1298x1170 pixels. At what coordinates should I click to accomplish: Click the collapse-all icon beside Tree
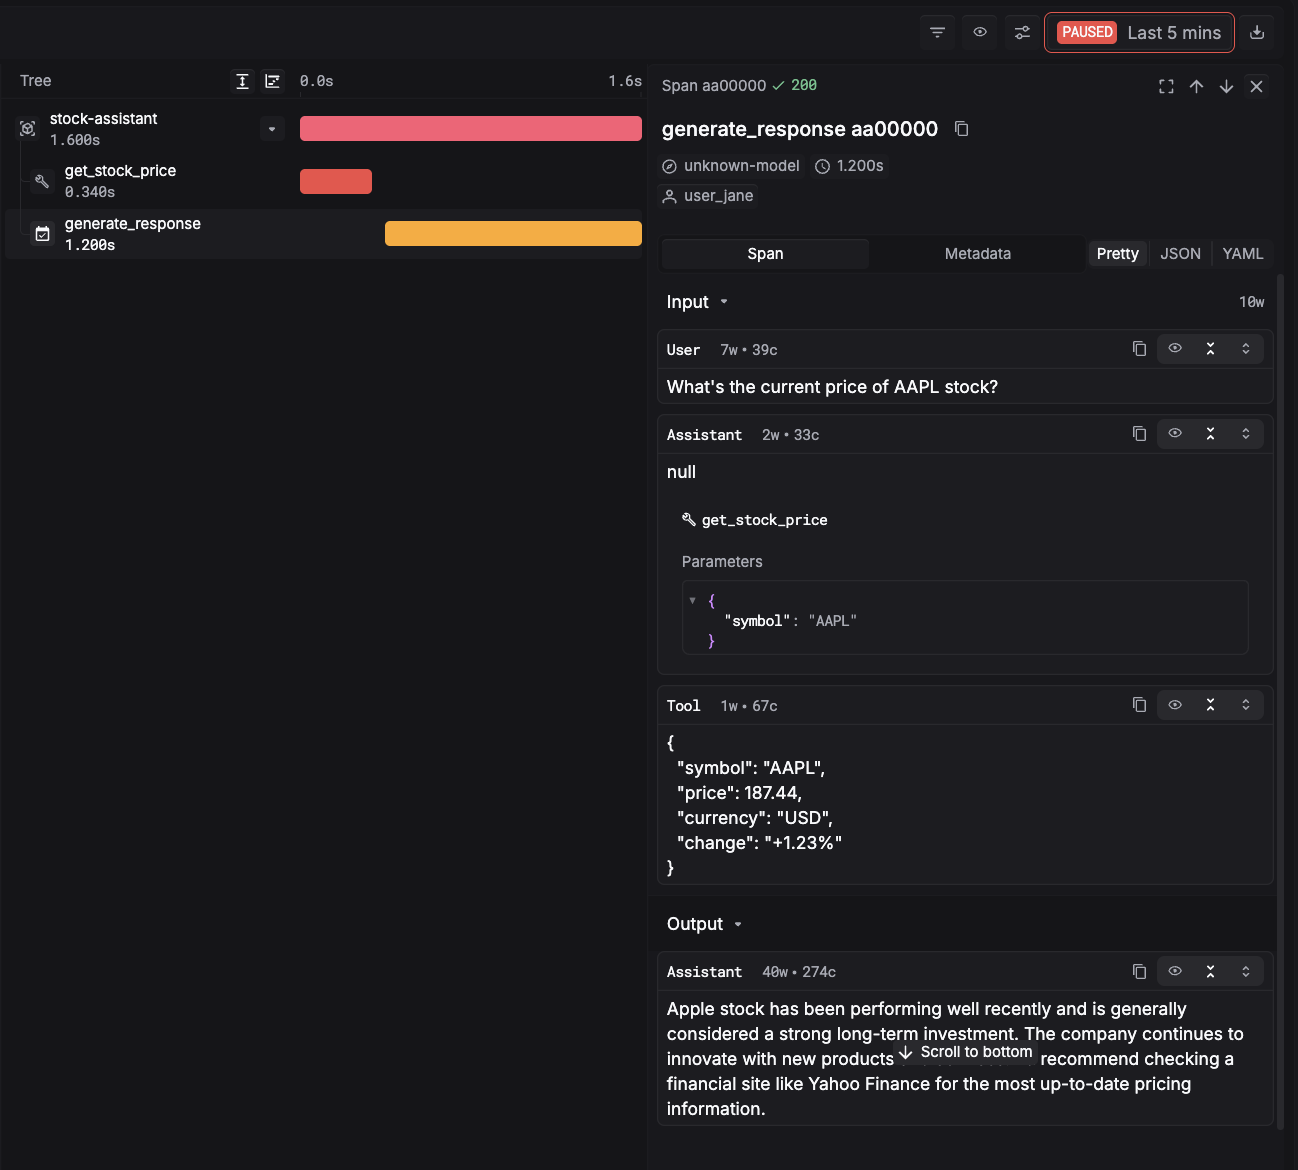point(272,81)
